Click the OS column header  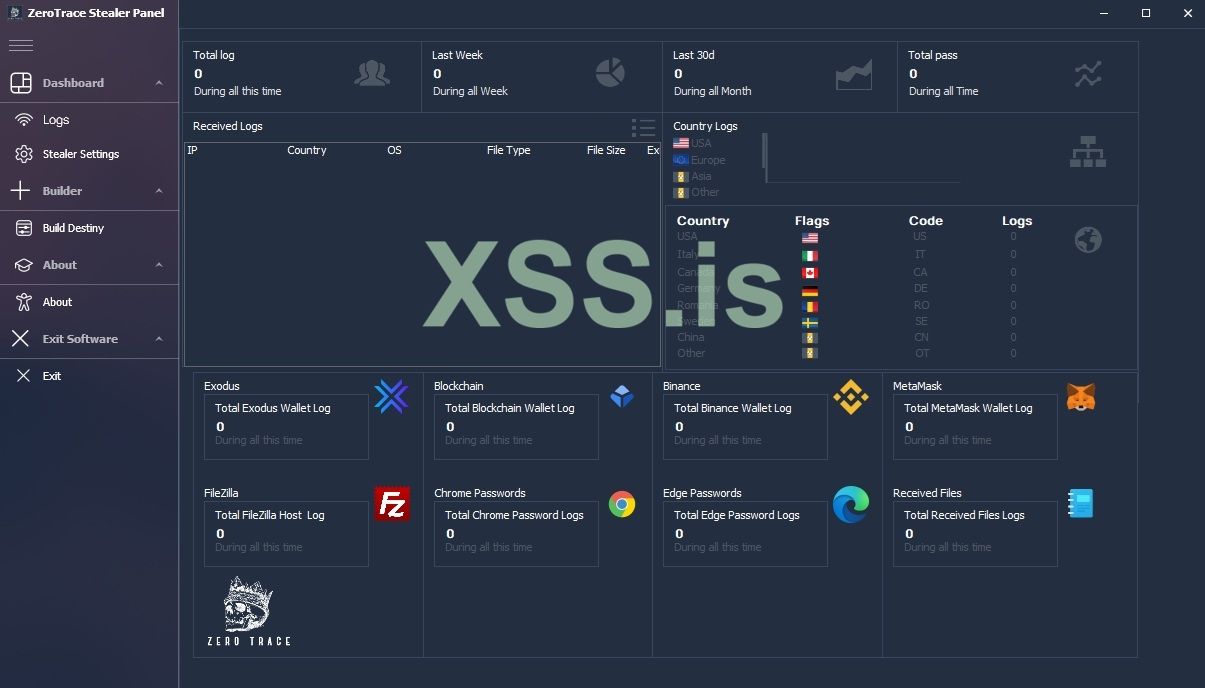tap(394, 150)
